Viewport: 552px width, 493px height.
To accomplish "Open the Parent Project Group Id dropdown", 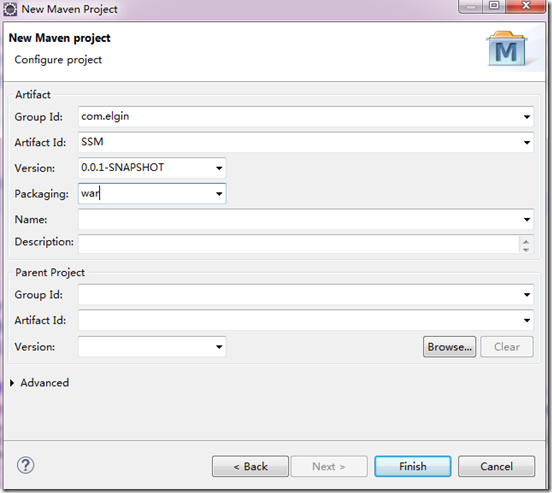I will coord(527,295).
